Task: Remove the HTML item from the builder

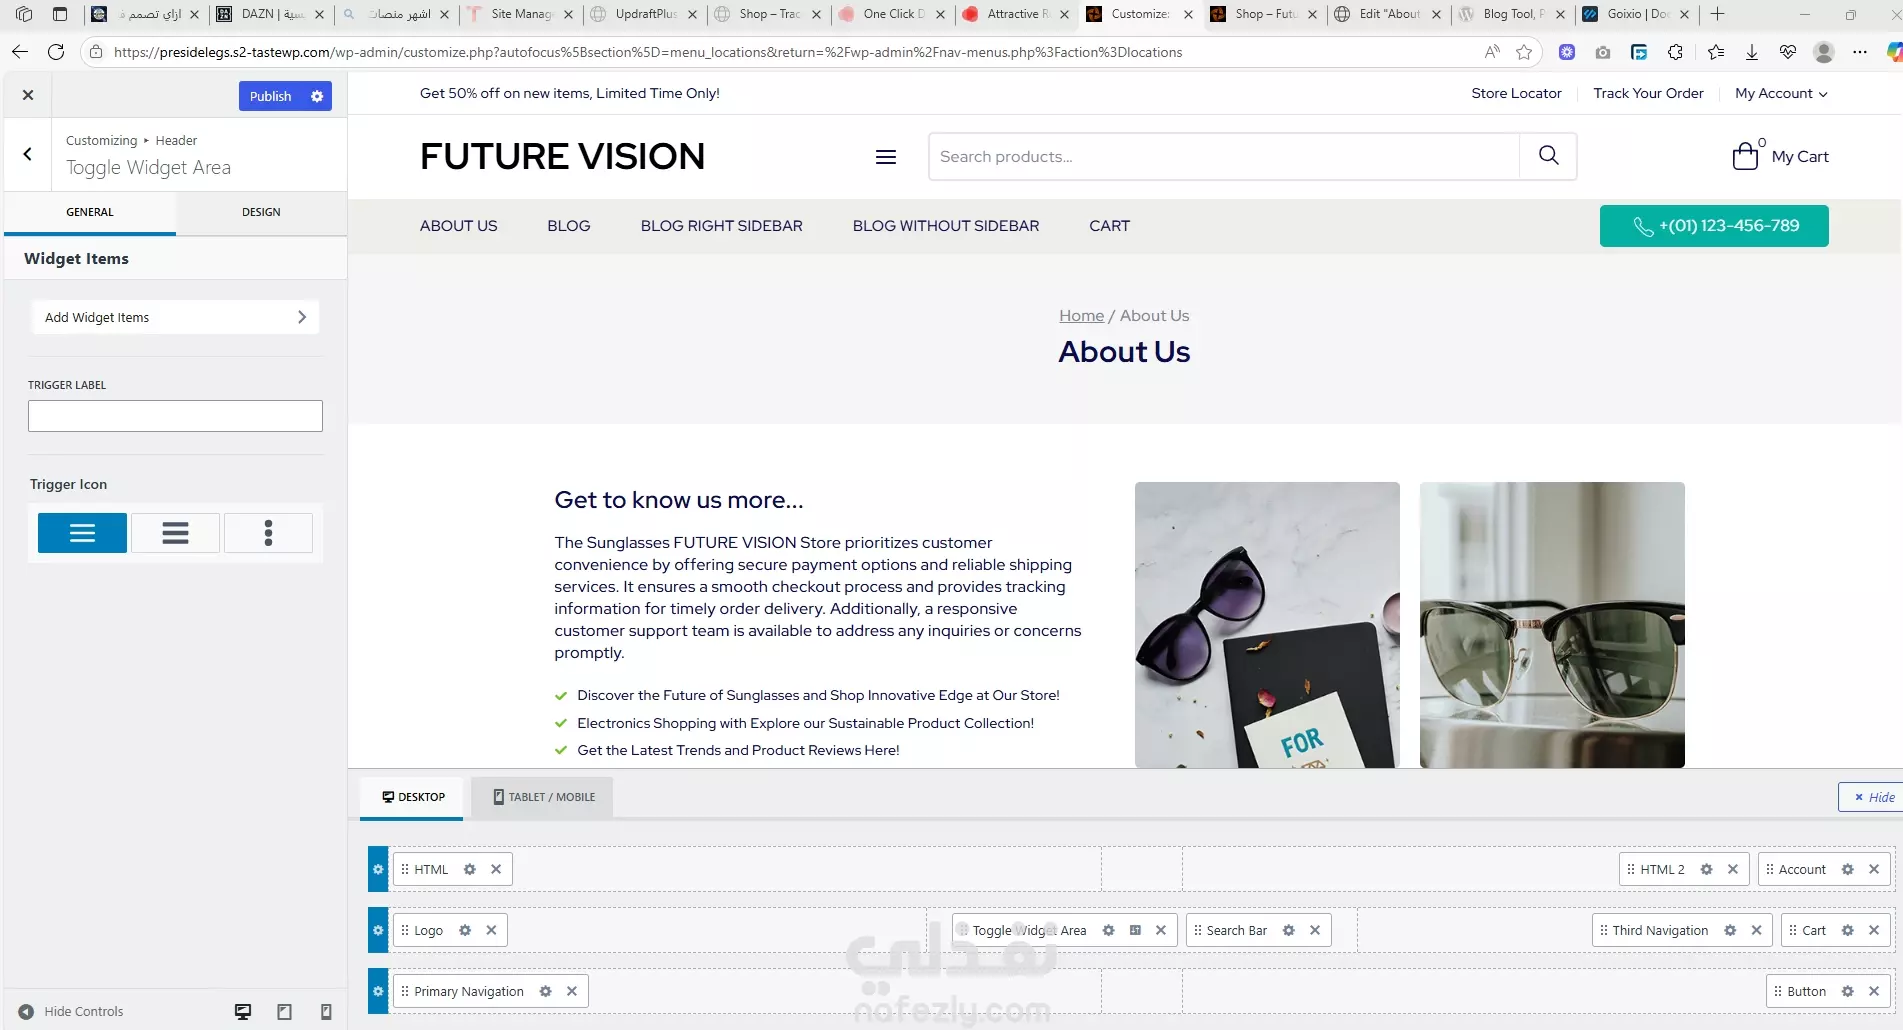Action: [x=496, y=869]
